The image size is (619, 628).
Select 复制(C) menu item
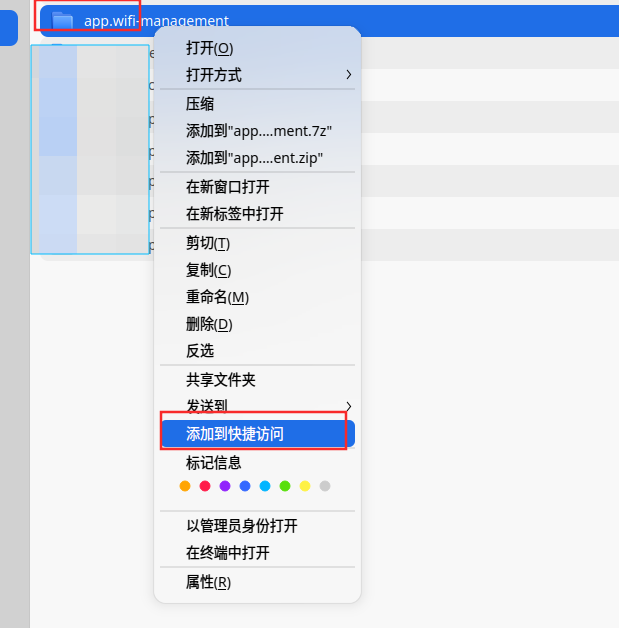tap(257, 270)
